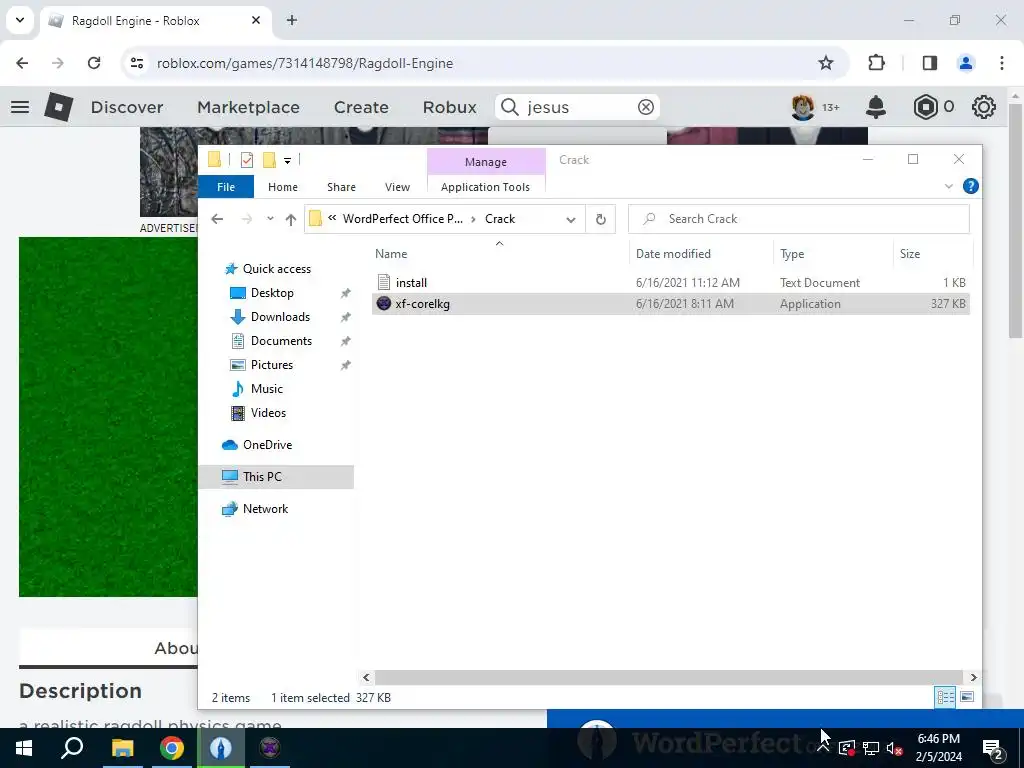Select the xf-corelkg application file
Viewport: 1024px width, 768px height.
tap(671, 304)
